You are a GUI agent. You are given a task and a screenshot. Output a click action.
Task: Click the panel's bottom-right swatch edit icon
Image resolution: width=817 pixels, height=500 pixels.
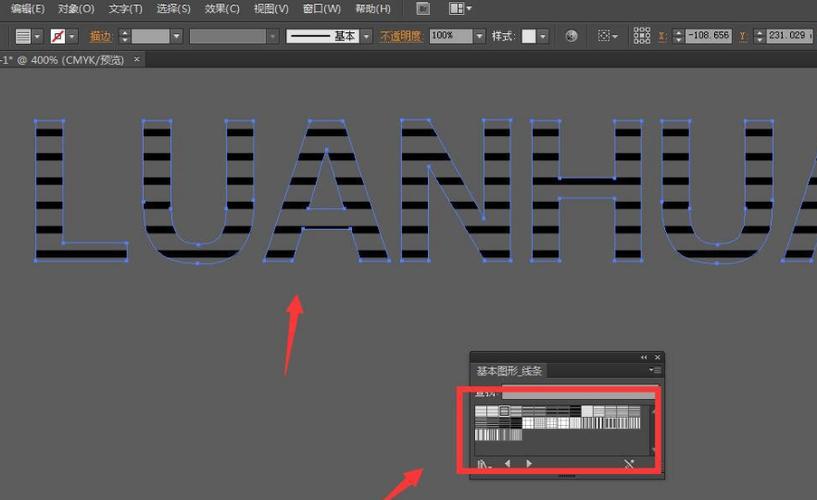[x=628, y=464]
